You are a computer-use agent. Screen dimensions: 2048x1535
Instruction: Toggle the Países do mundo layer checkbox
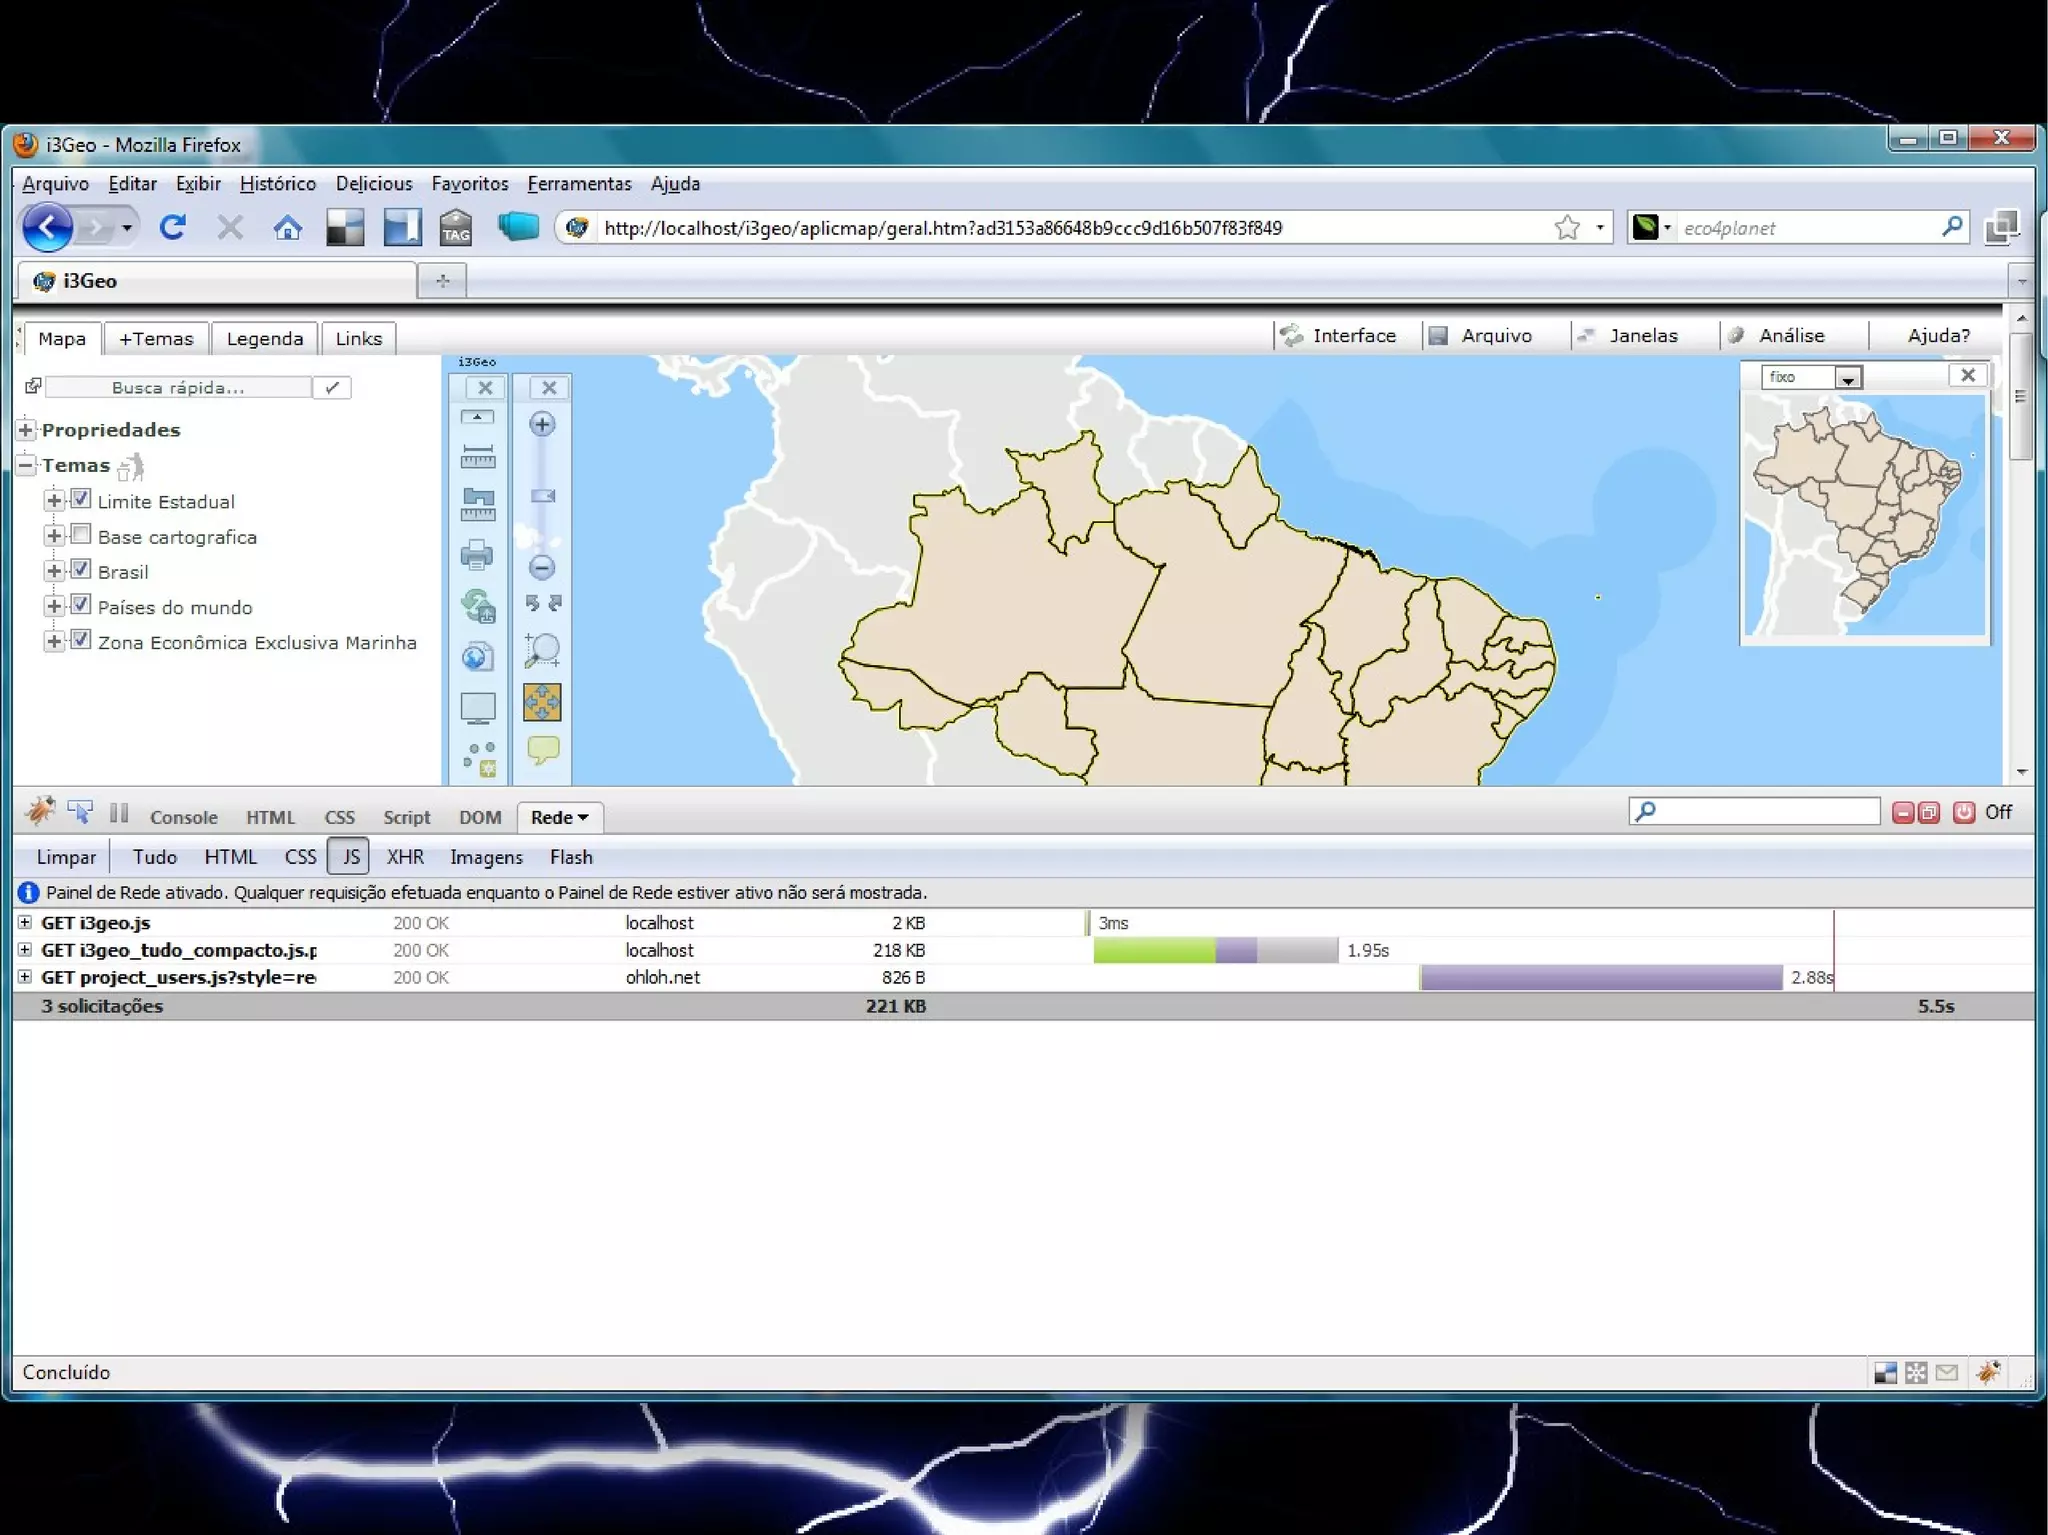81,605
